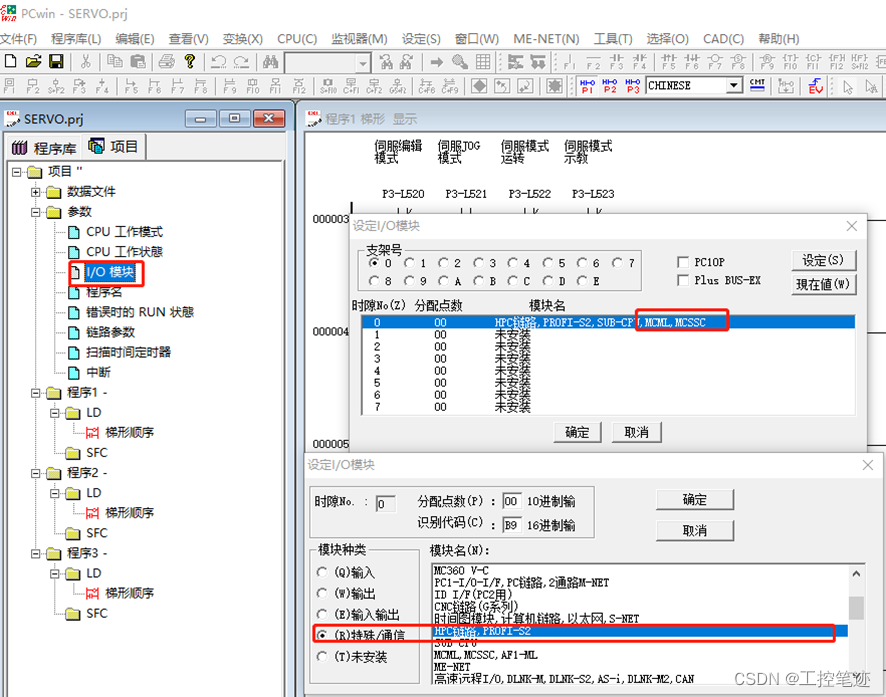Screen dimensions: 886x697
Task: Open the CHINESE language dropdown
Action: [733, 86]
